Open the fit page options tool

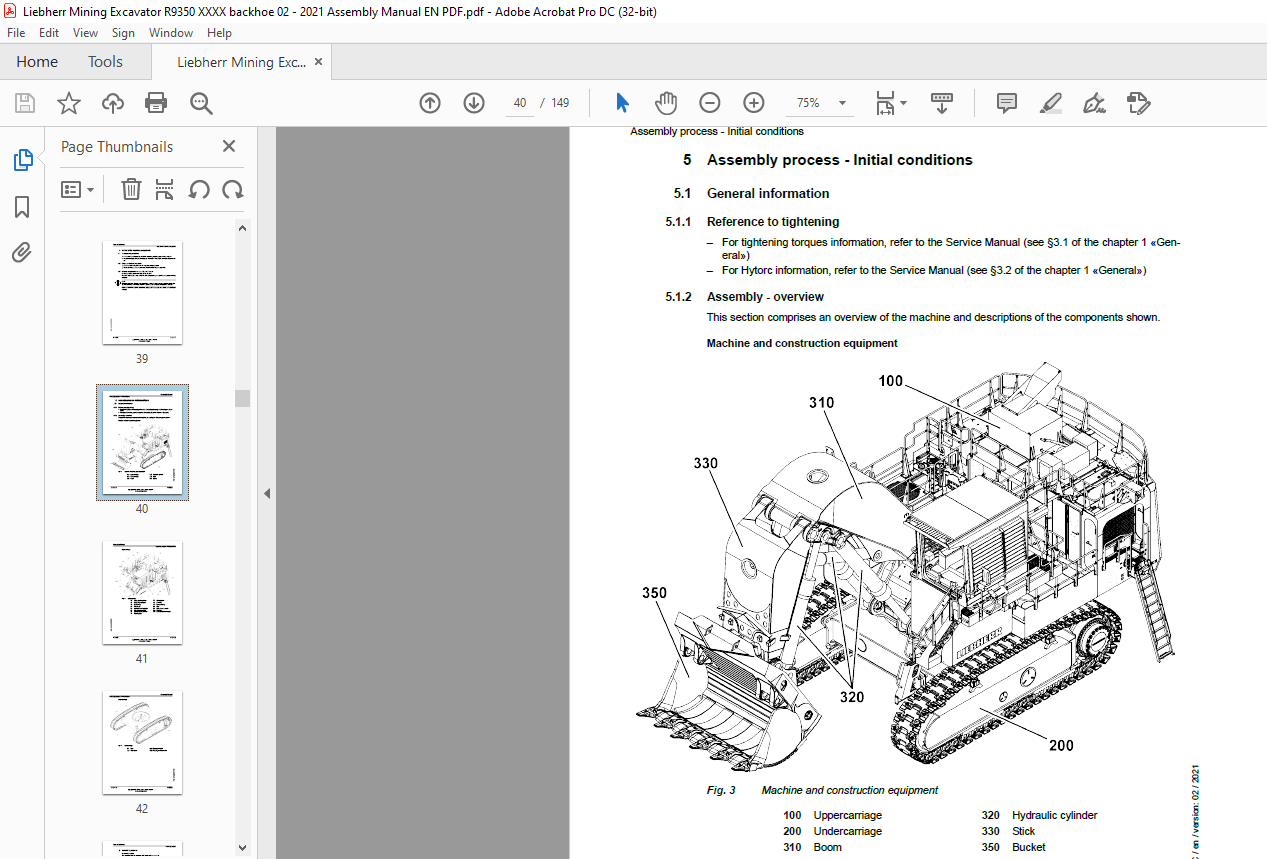(890, 103)
